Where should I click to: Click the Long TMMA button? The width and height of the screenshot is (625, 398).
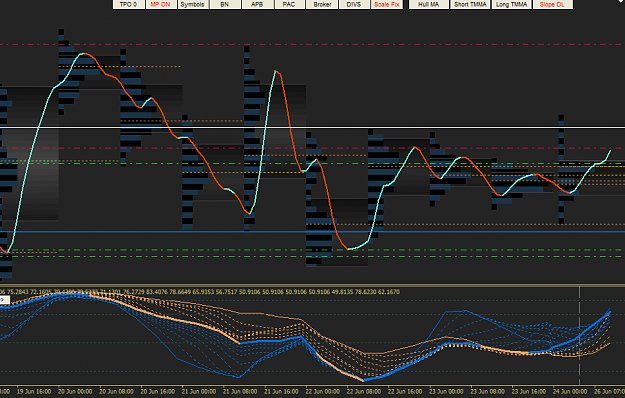coord(511,4)
